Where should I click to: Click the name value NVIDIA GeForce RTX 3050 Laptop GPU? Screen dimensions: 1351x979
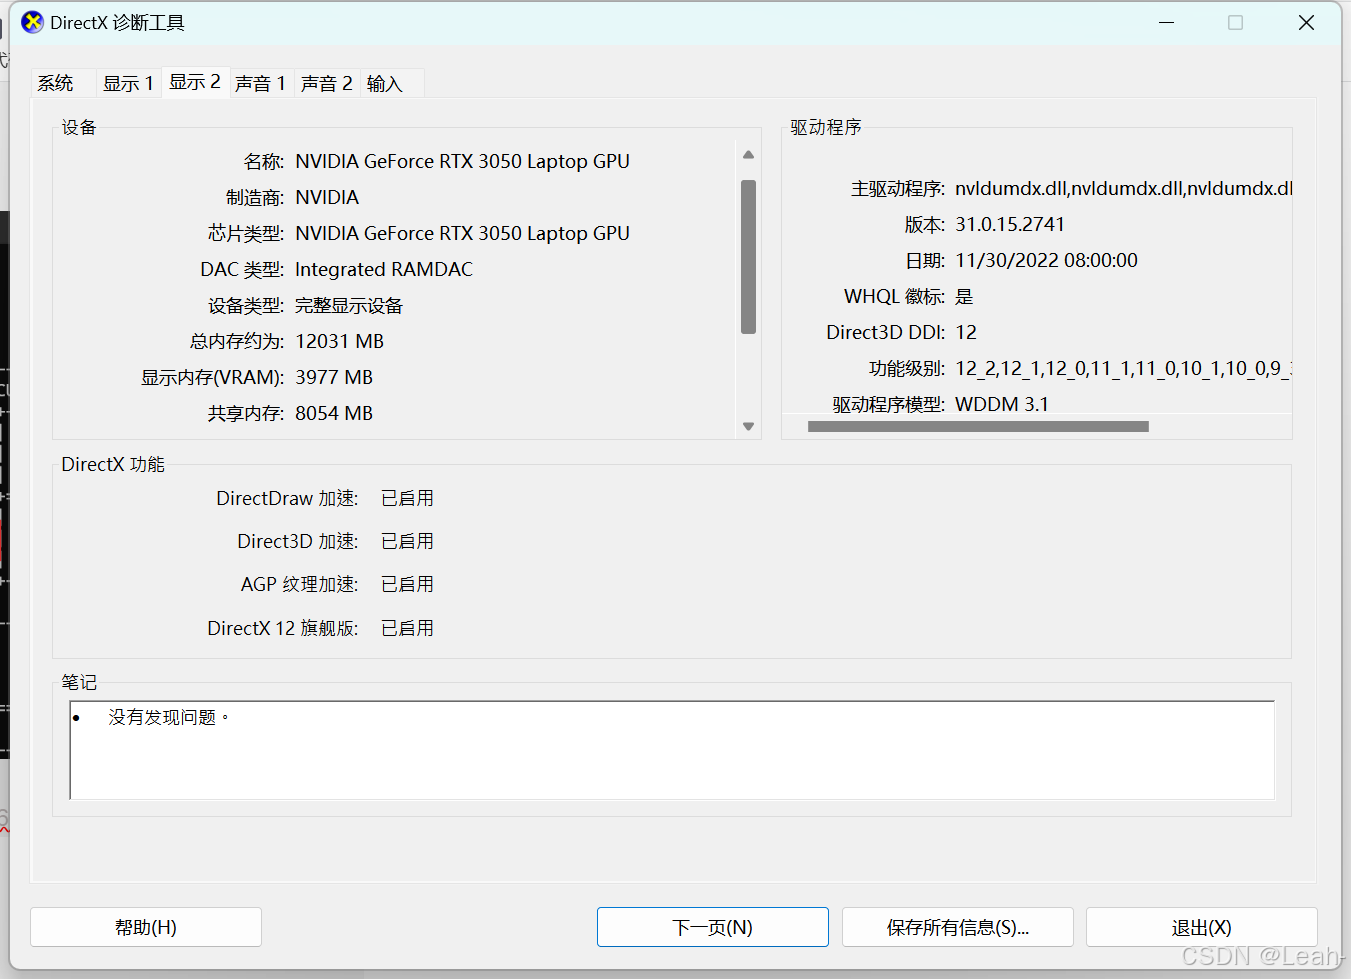tap(462, 161)
